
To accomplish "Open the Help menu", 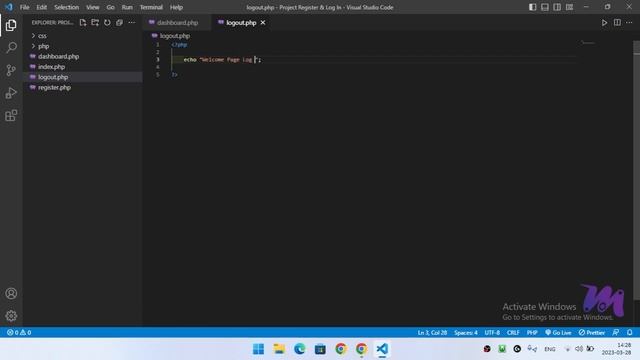I will (176, 7).
